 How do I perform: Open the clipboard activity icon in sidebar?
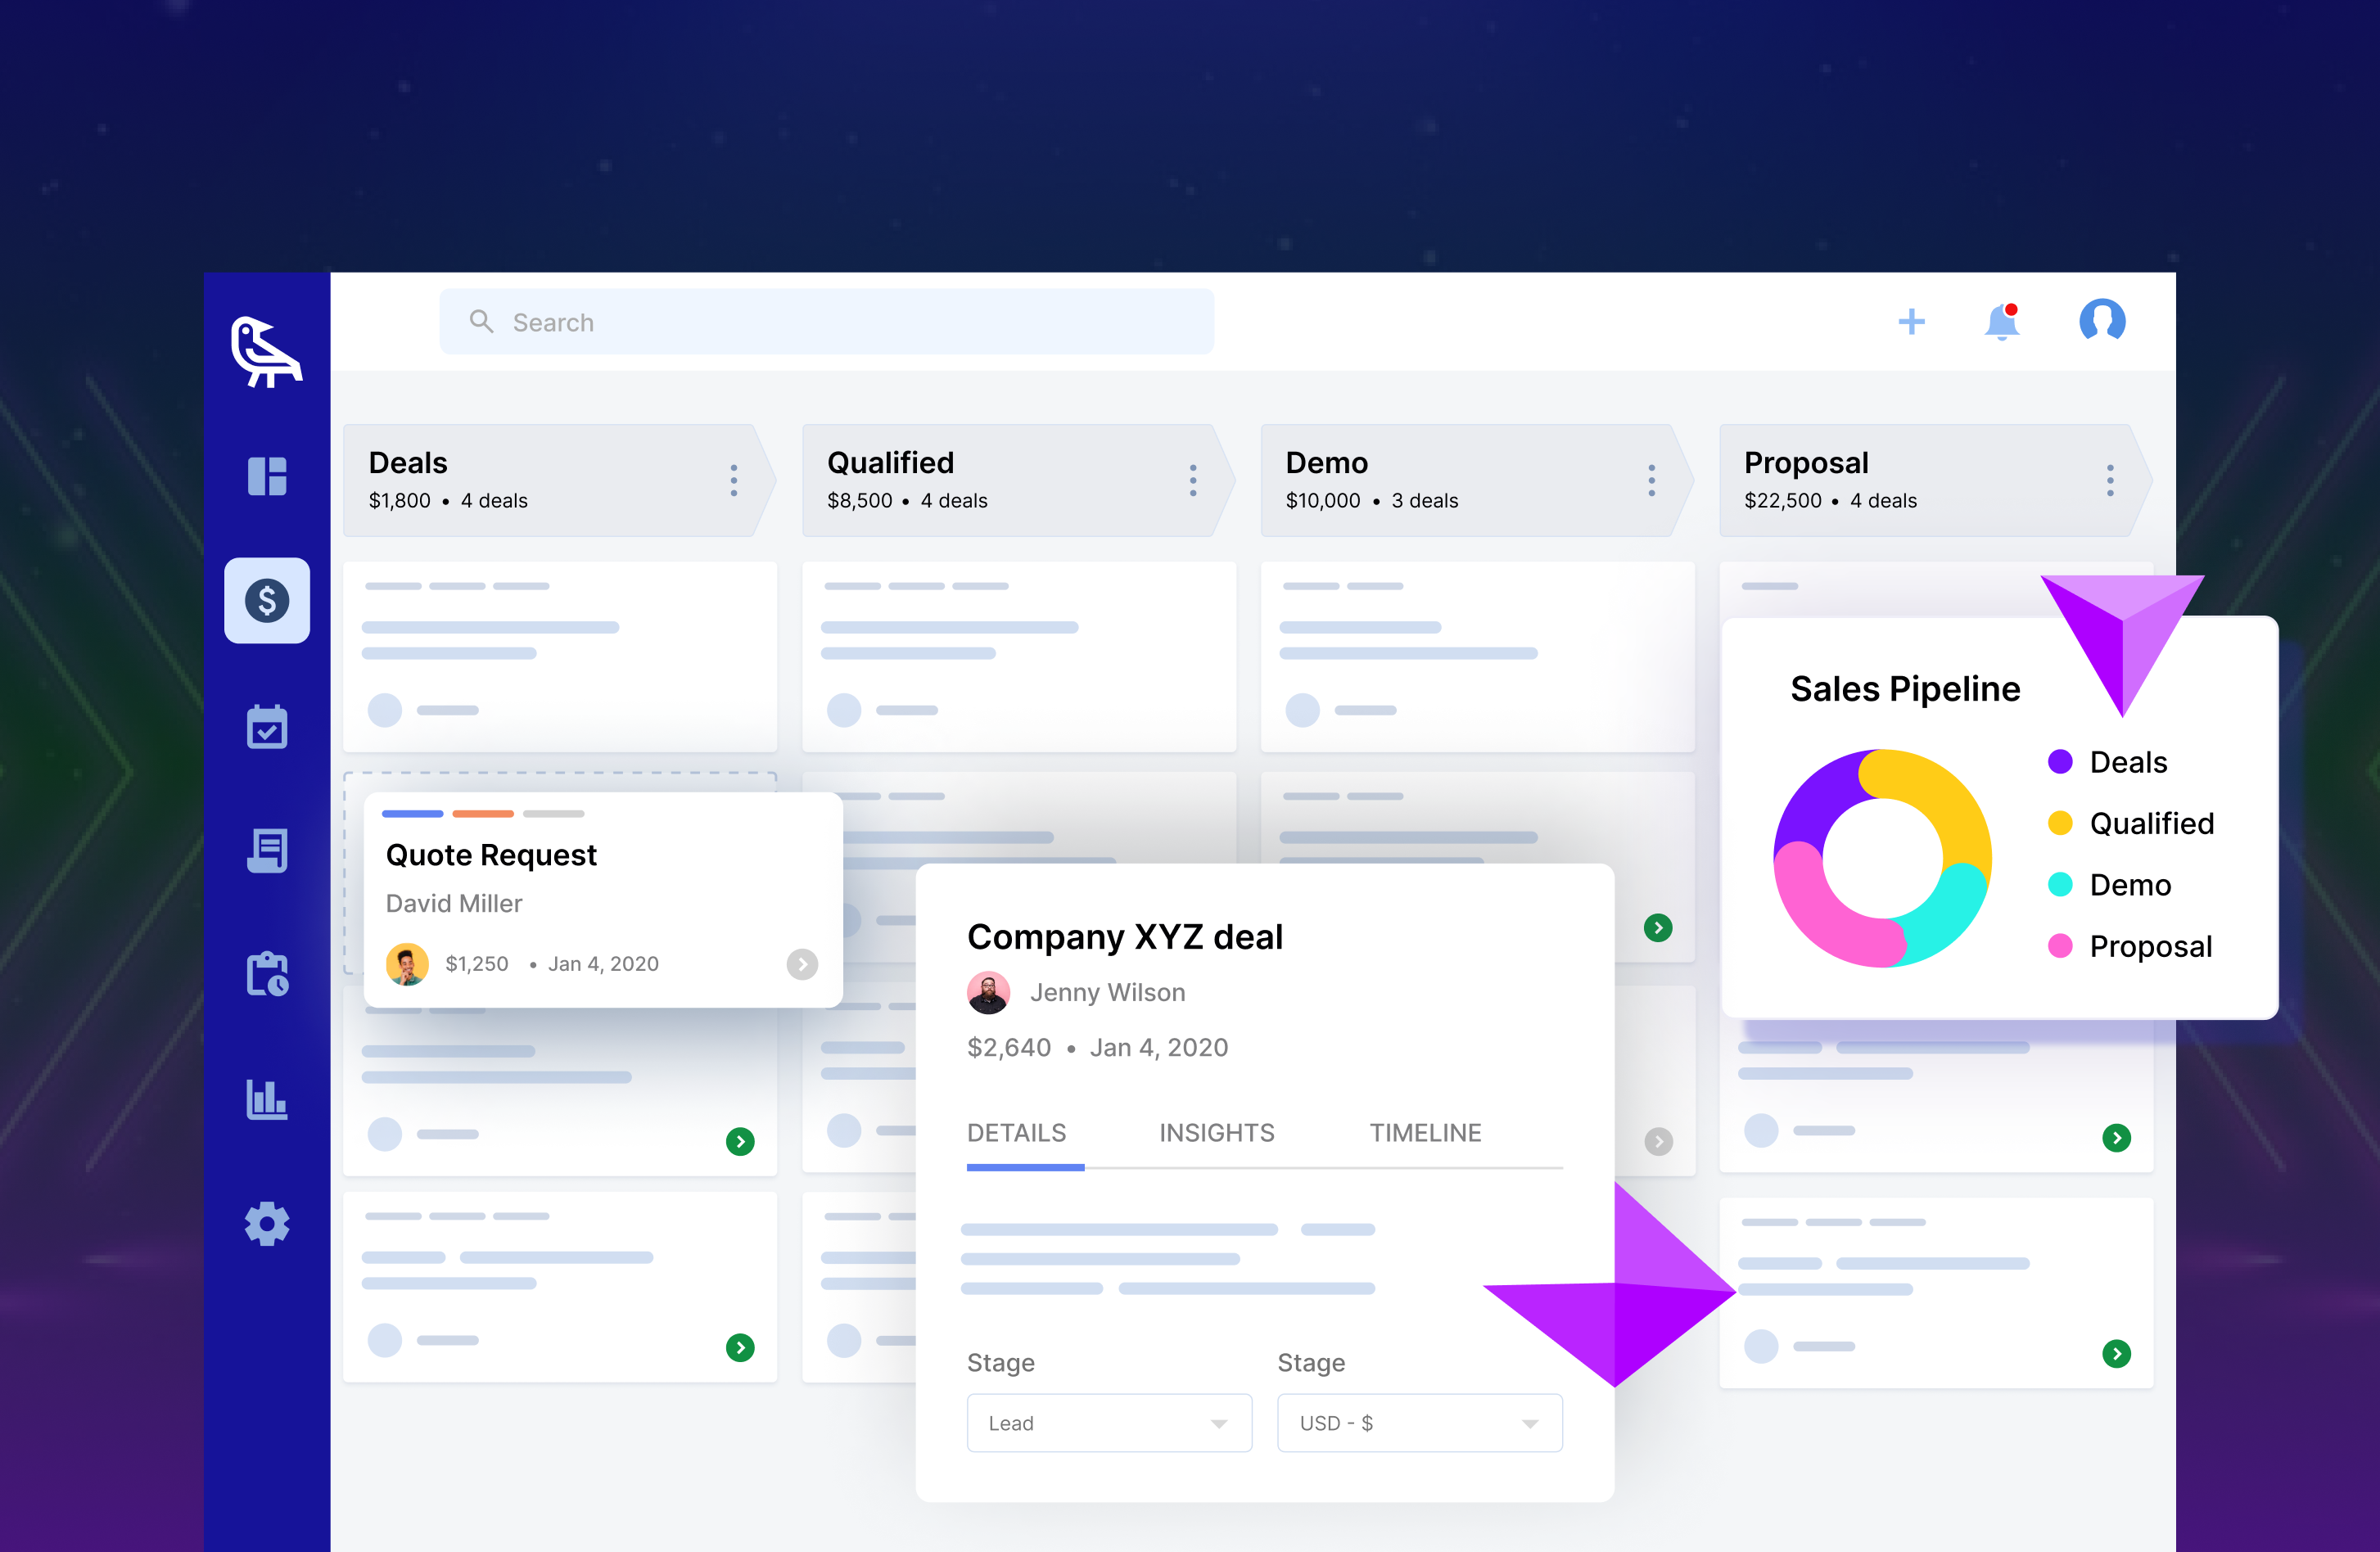[266, 975]
